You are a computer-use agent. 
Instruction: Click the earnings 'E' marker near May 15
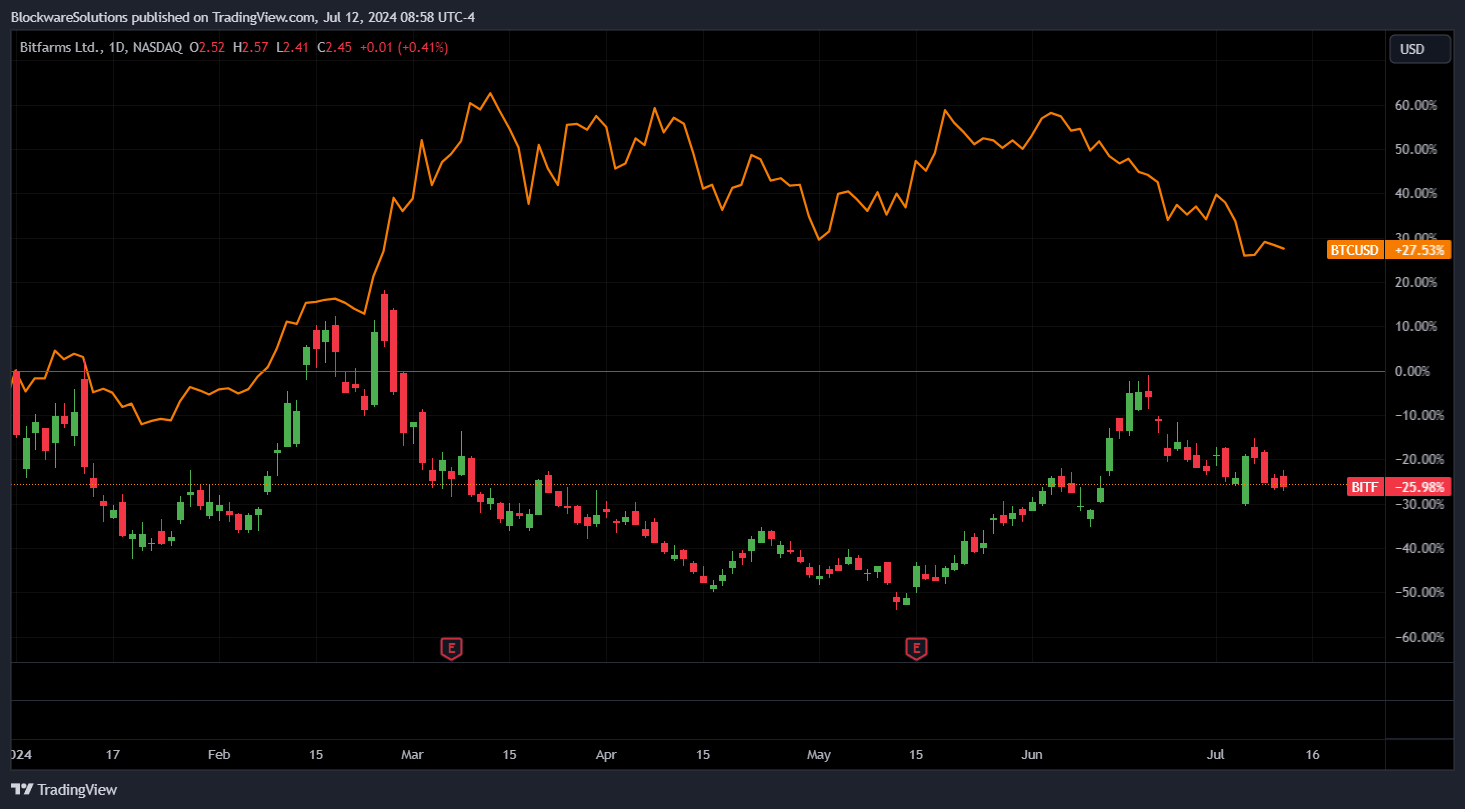click(916, 649)
